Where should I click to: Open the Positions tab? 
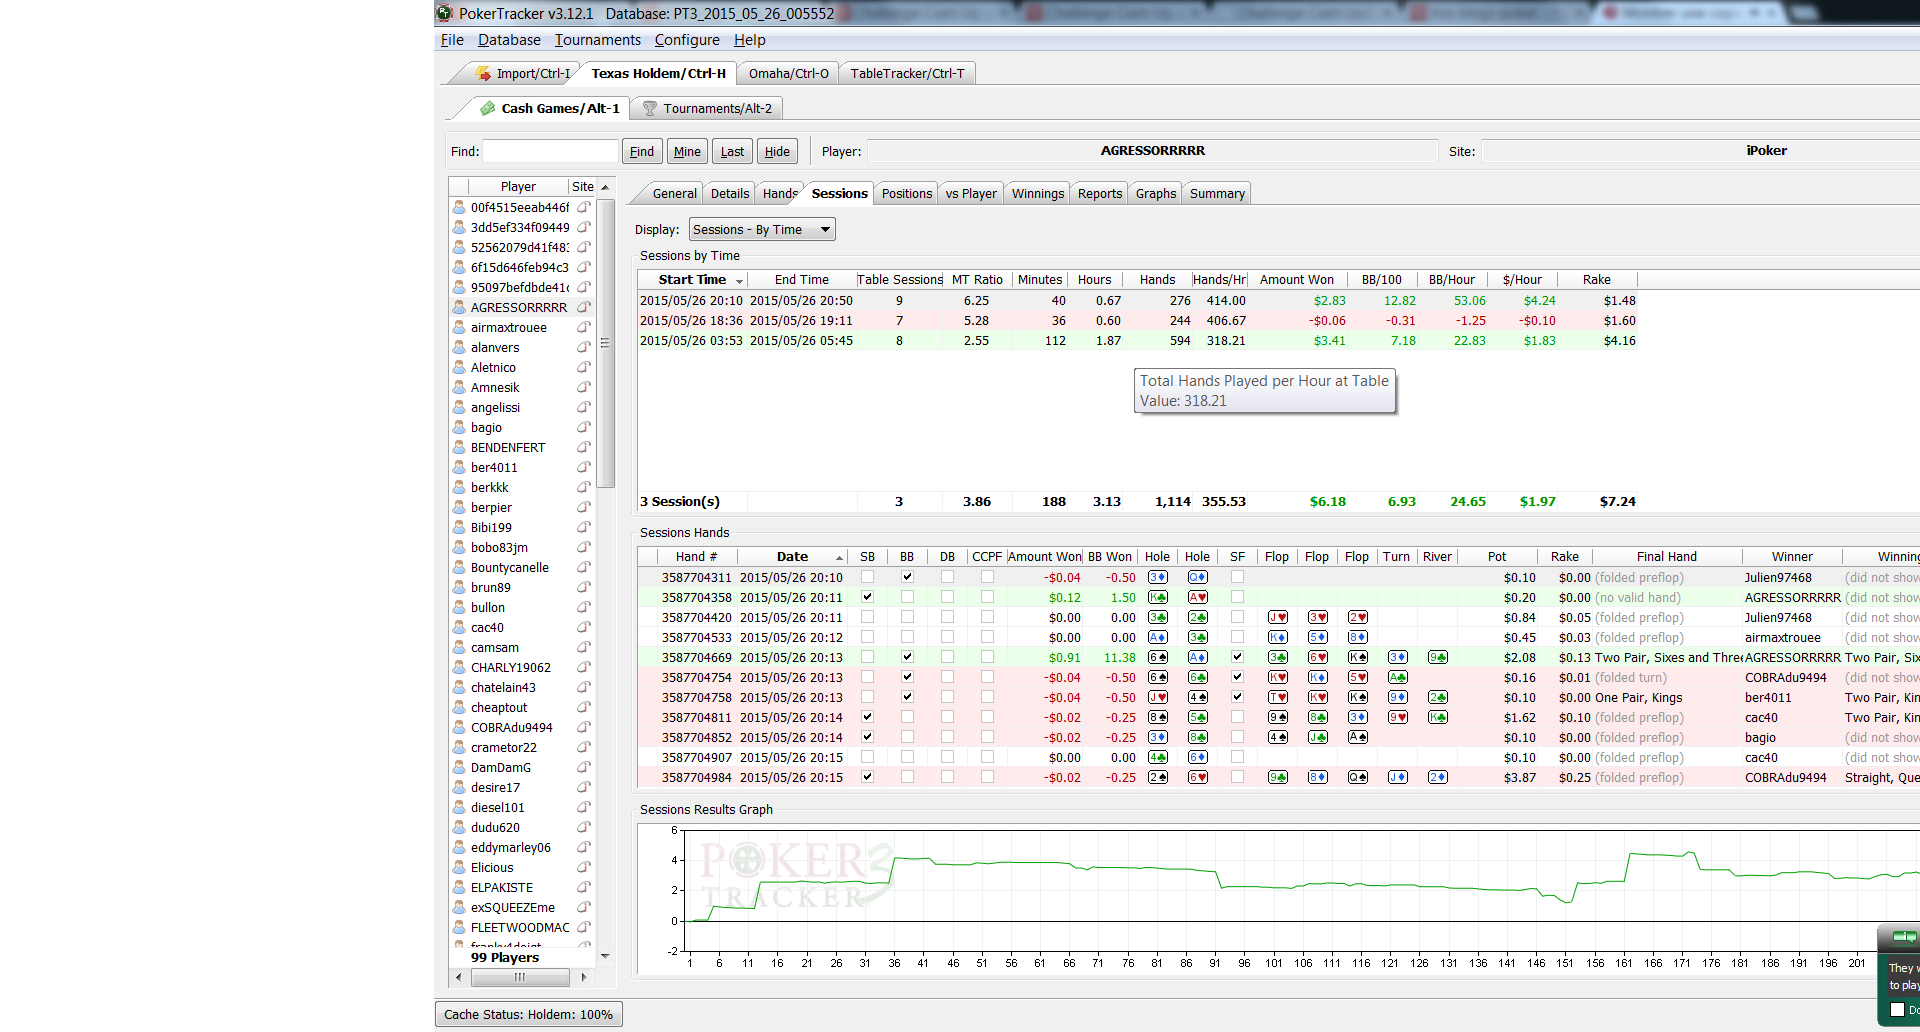[906, 193]
